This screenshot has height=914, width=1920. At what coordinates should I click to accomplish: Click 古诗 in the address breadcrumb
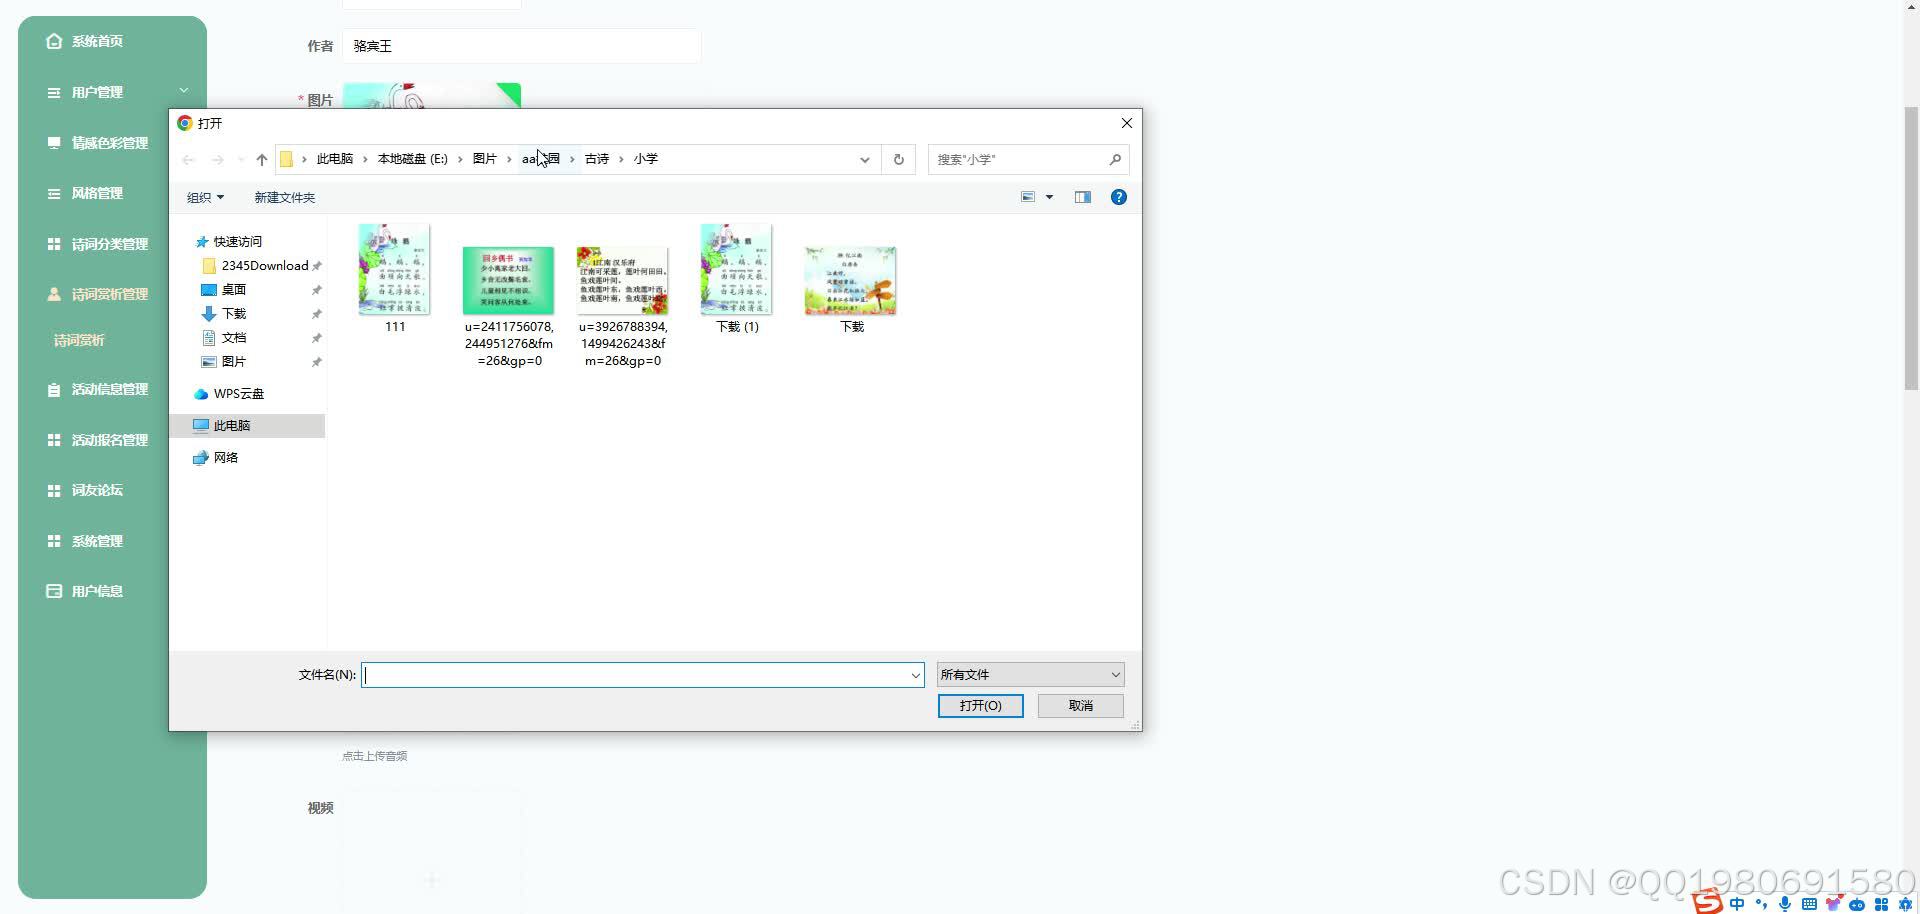[x=597, y=159]
